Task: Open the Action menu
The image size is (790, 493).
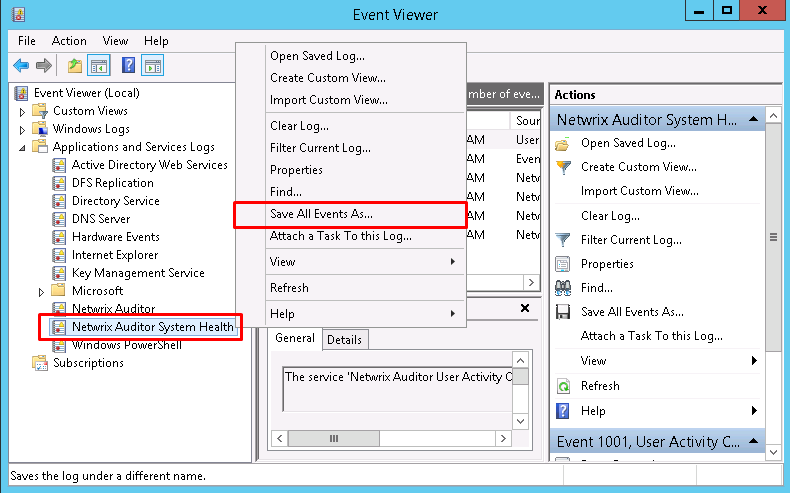Action: pos(69,41)
